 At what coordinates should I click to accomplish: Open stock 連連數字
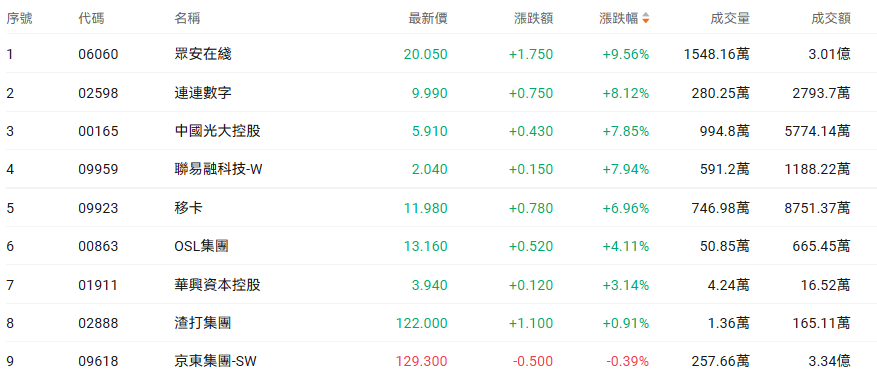pyautogui.click(x=203, y=93)
